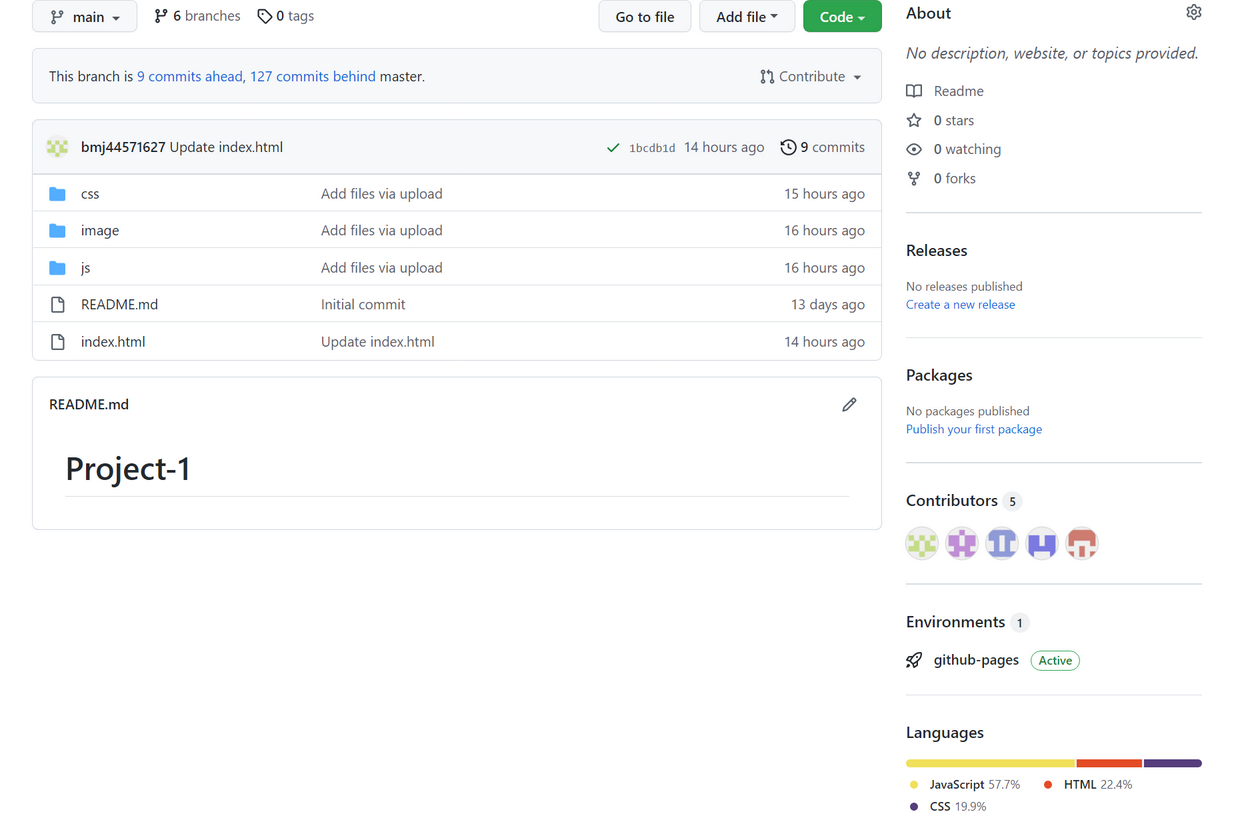Open the 0 forks link
The width and height of the screenshot is (1234, 819).
pos(954,178)
